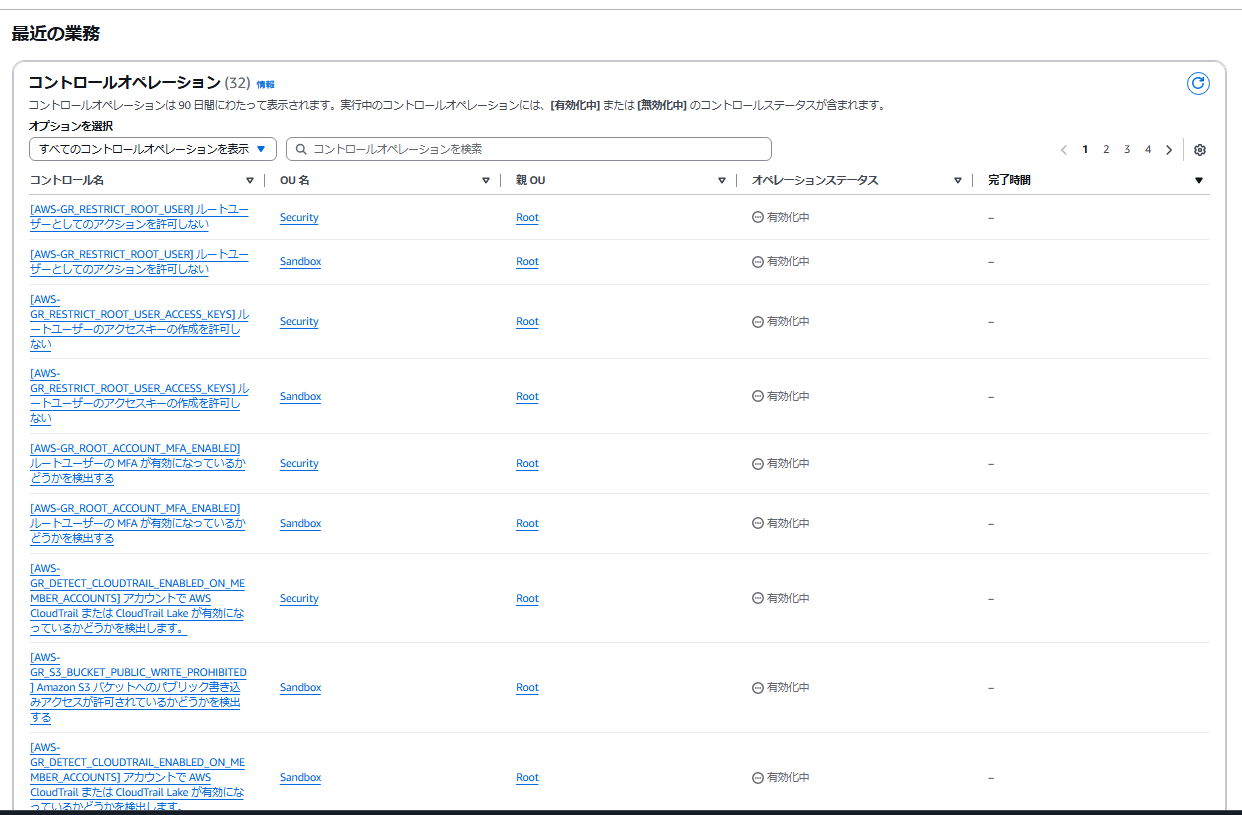The height and width of the screenshot is (815, 1242).
Task: Open AWS-GR_ROOT_ACCOUNT_MFA_ENABLED control for Security
Action: (x=137, y=464)
